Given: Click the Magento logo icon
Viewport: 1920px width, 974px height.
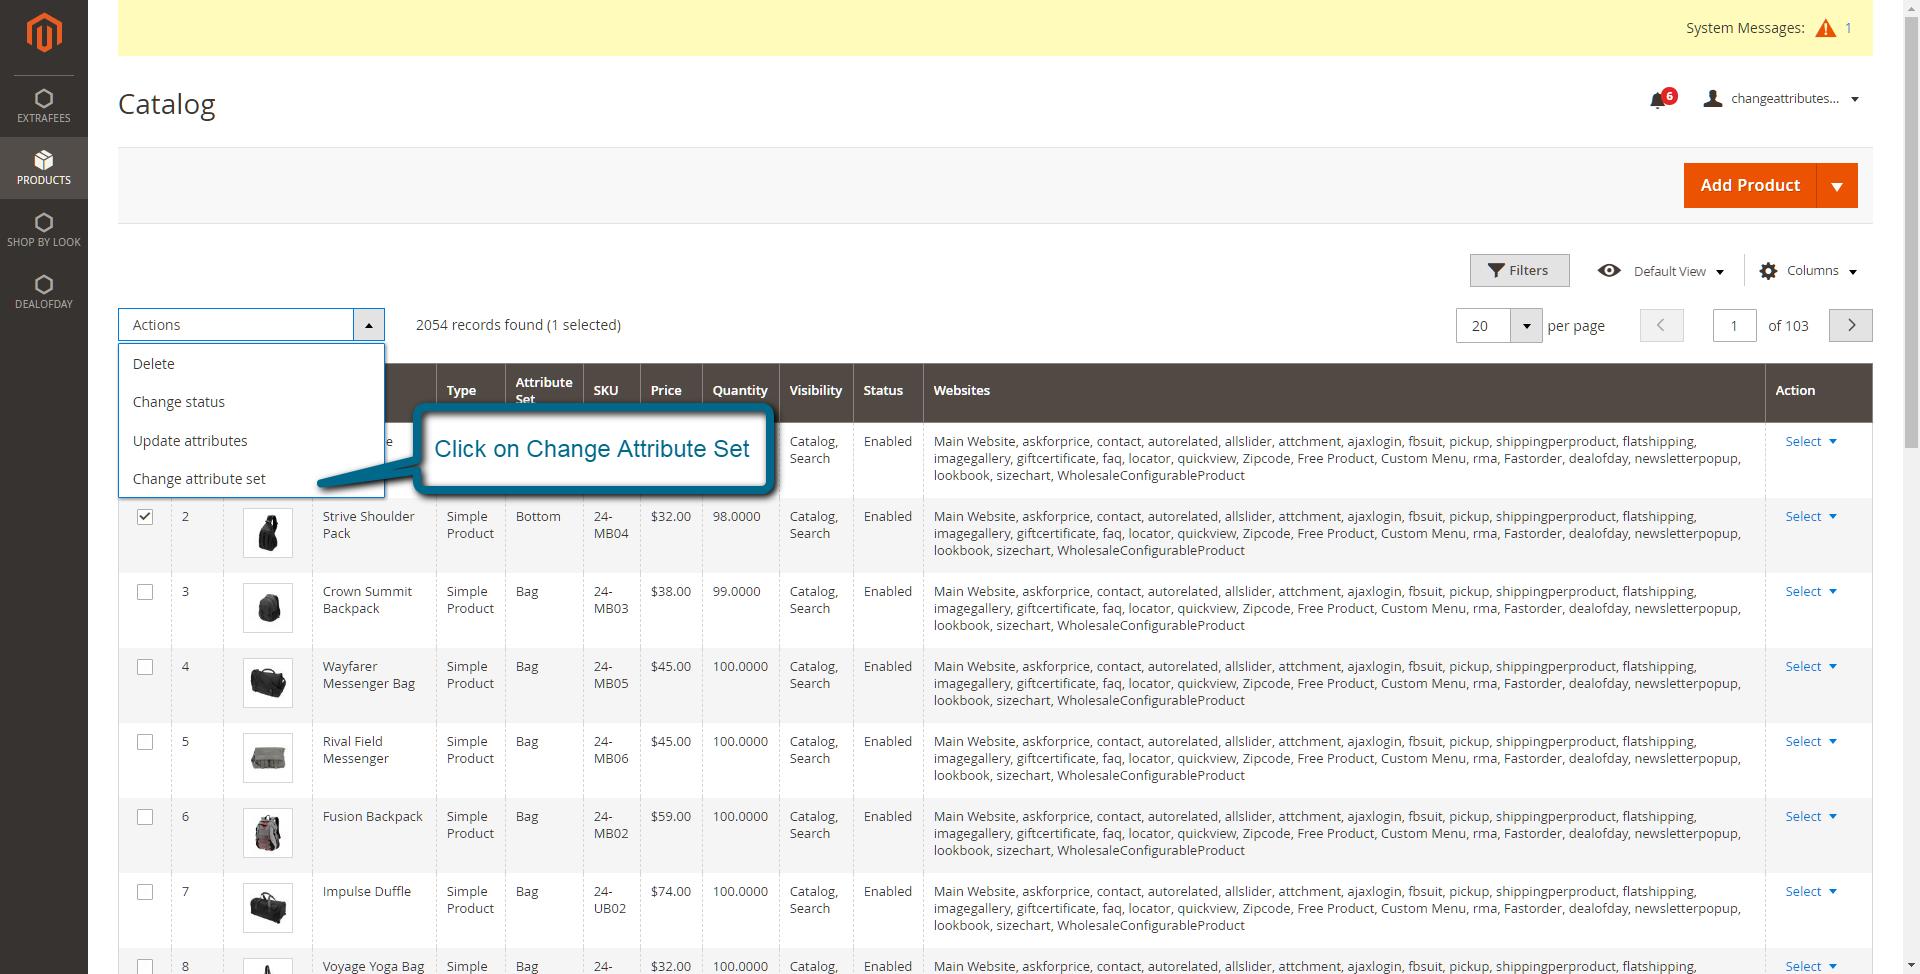Looking at the screenshot, I should tap(44, 32).
